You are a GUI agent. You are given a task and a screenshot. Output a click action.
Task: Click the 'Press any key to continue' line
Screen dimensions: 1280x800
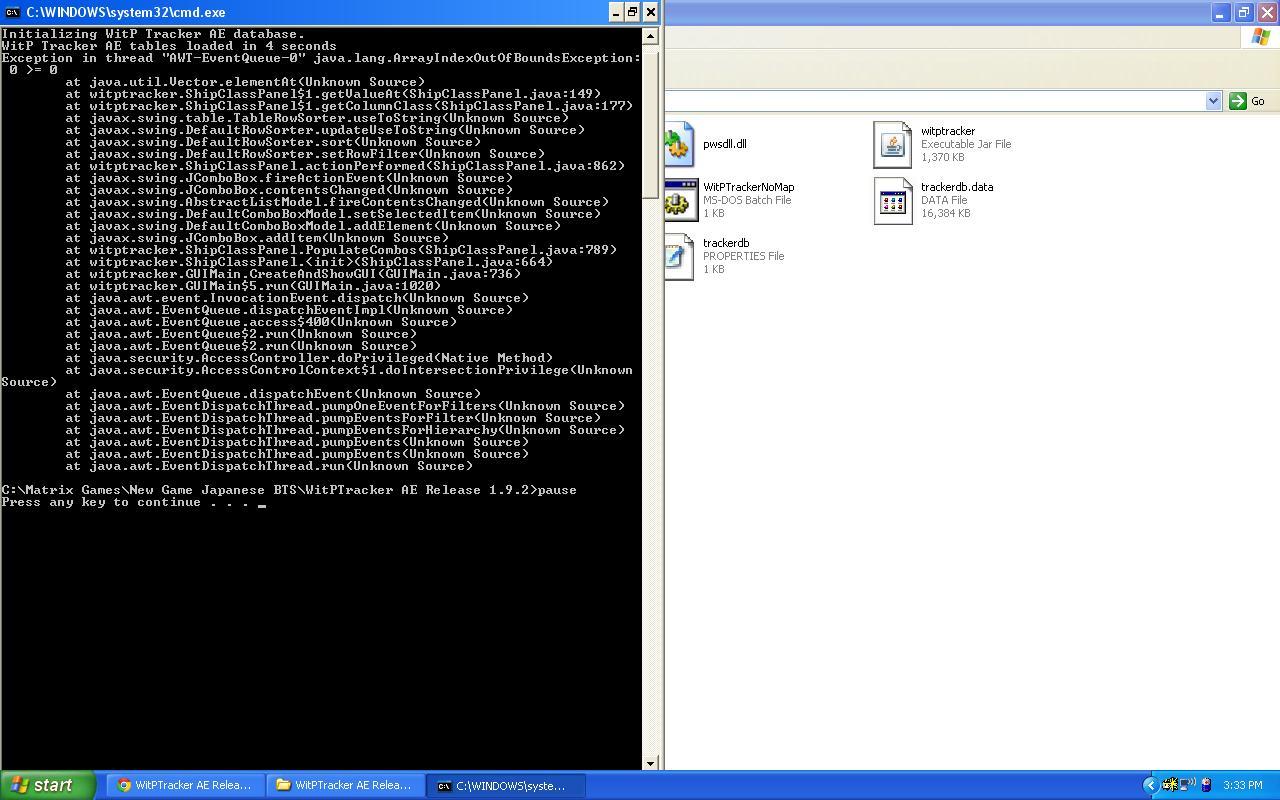[134, 502]
